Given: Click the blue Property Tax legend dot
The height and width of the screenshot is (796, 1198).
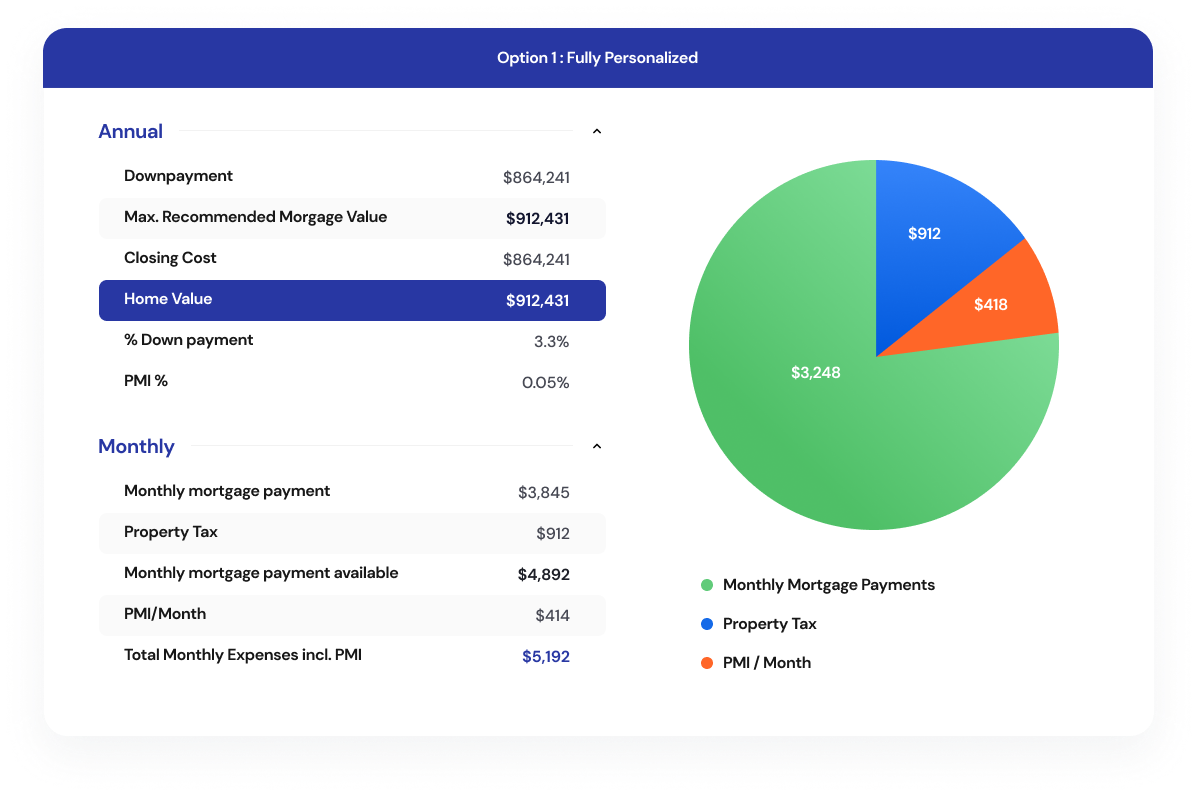Looking at the screenshot, I should click(x=707, y=624).
